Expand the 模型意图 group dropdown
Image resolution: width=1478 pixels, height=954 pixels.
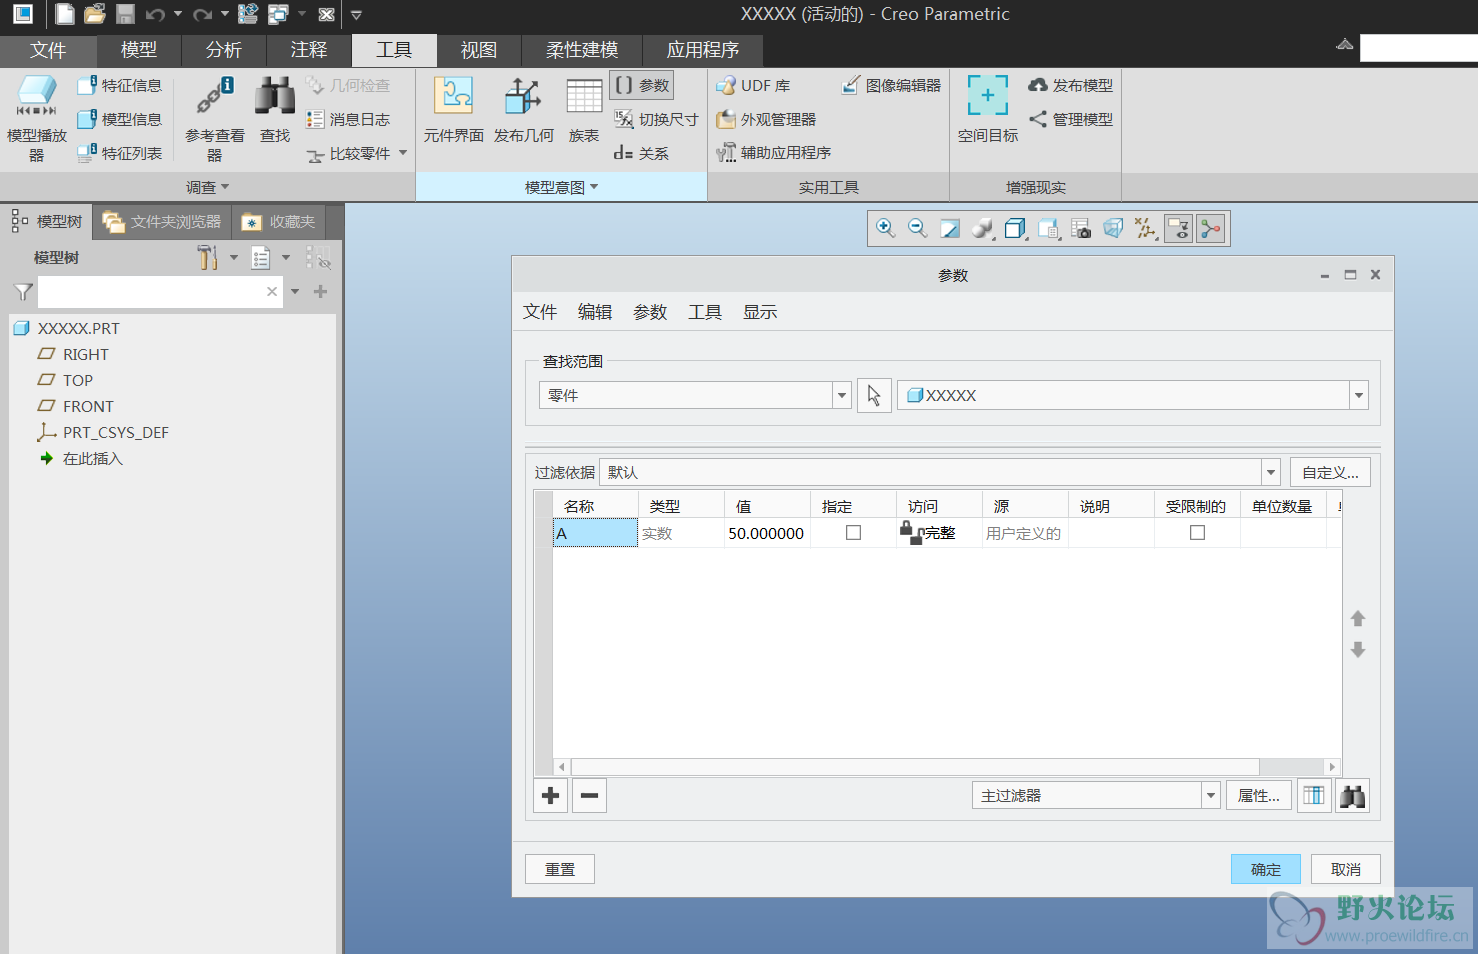[561, 187]
